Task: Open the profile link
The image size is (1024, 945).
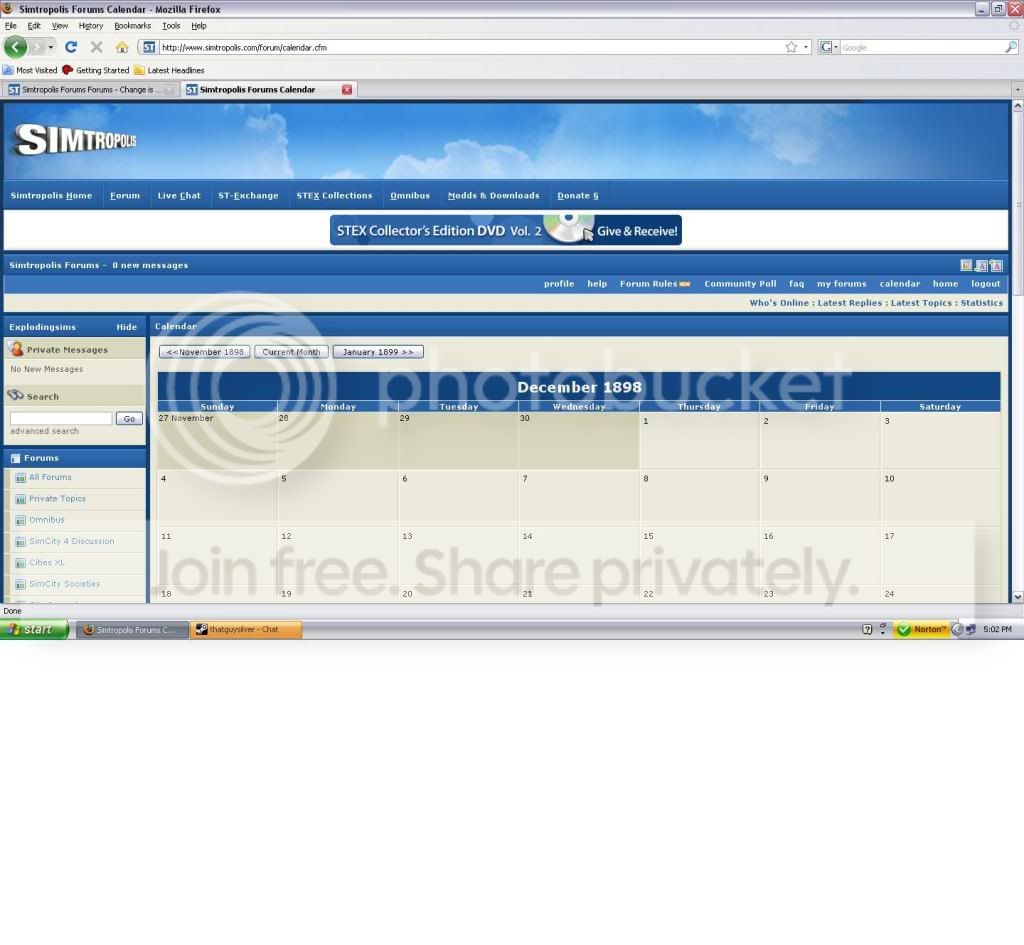Action: 559,283
